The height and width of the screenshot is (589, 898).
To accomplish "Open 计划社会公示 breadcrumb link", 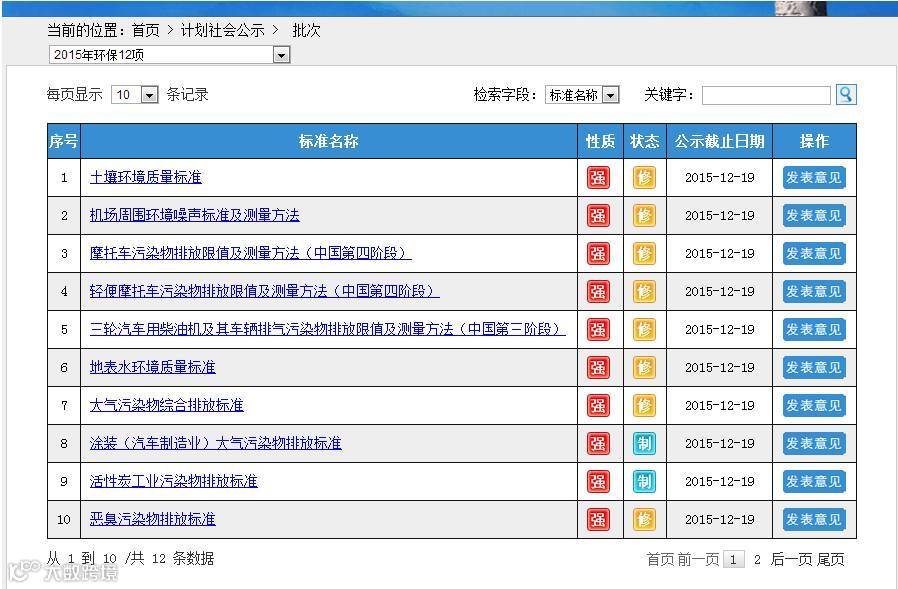I will 222,30.
